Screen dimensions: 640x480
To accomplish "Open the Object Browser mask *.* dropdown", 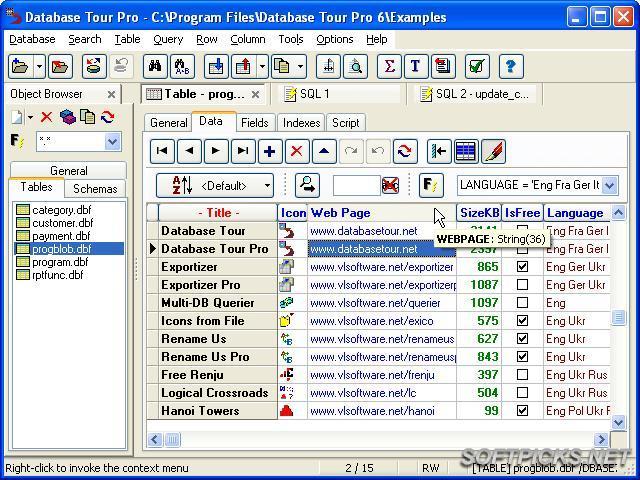I will [x=113, y=142].
